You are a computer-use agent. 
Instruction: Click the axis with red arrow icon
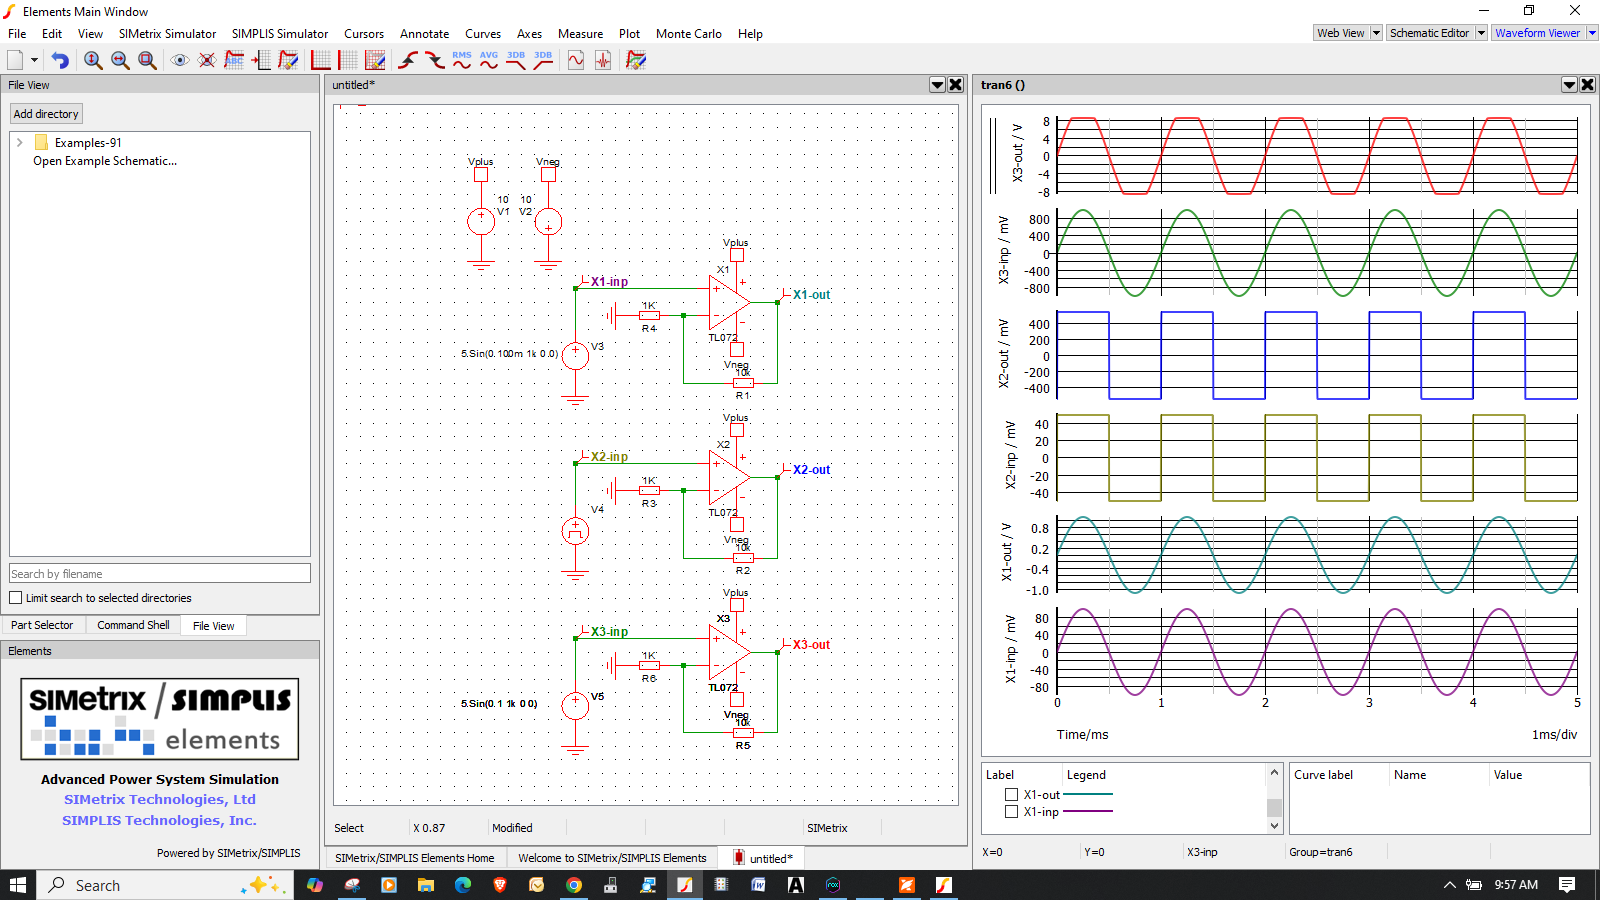[261, 60]
